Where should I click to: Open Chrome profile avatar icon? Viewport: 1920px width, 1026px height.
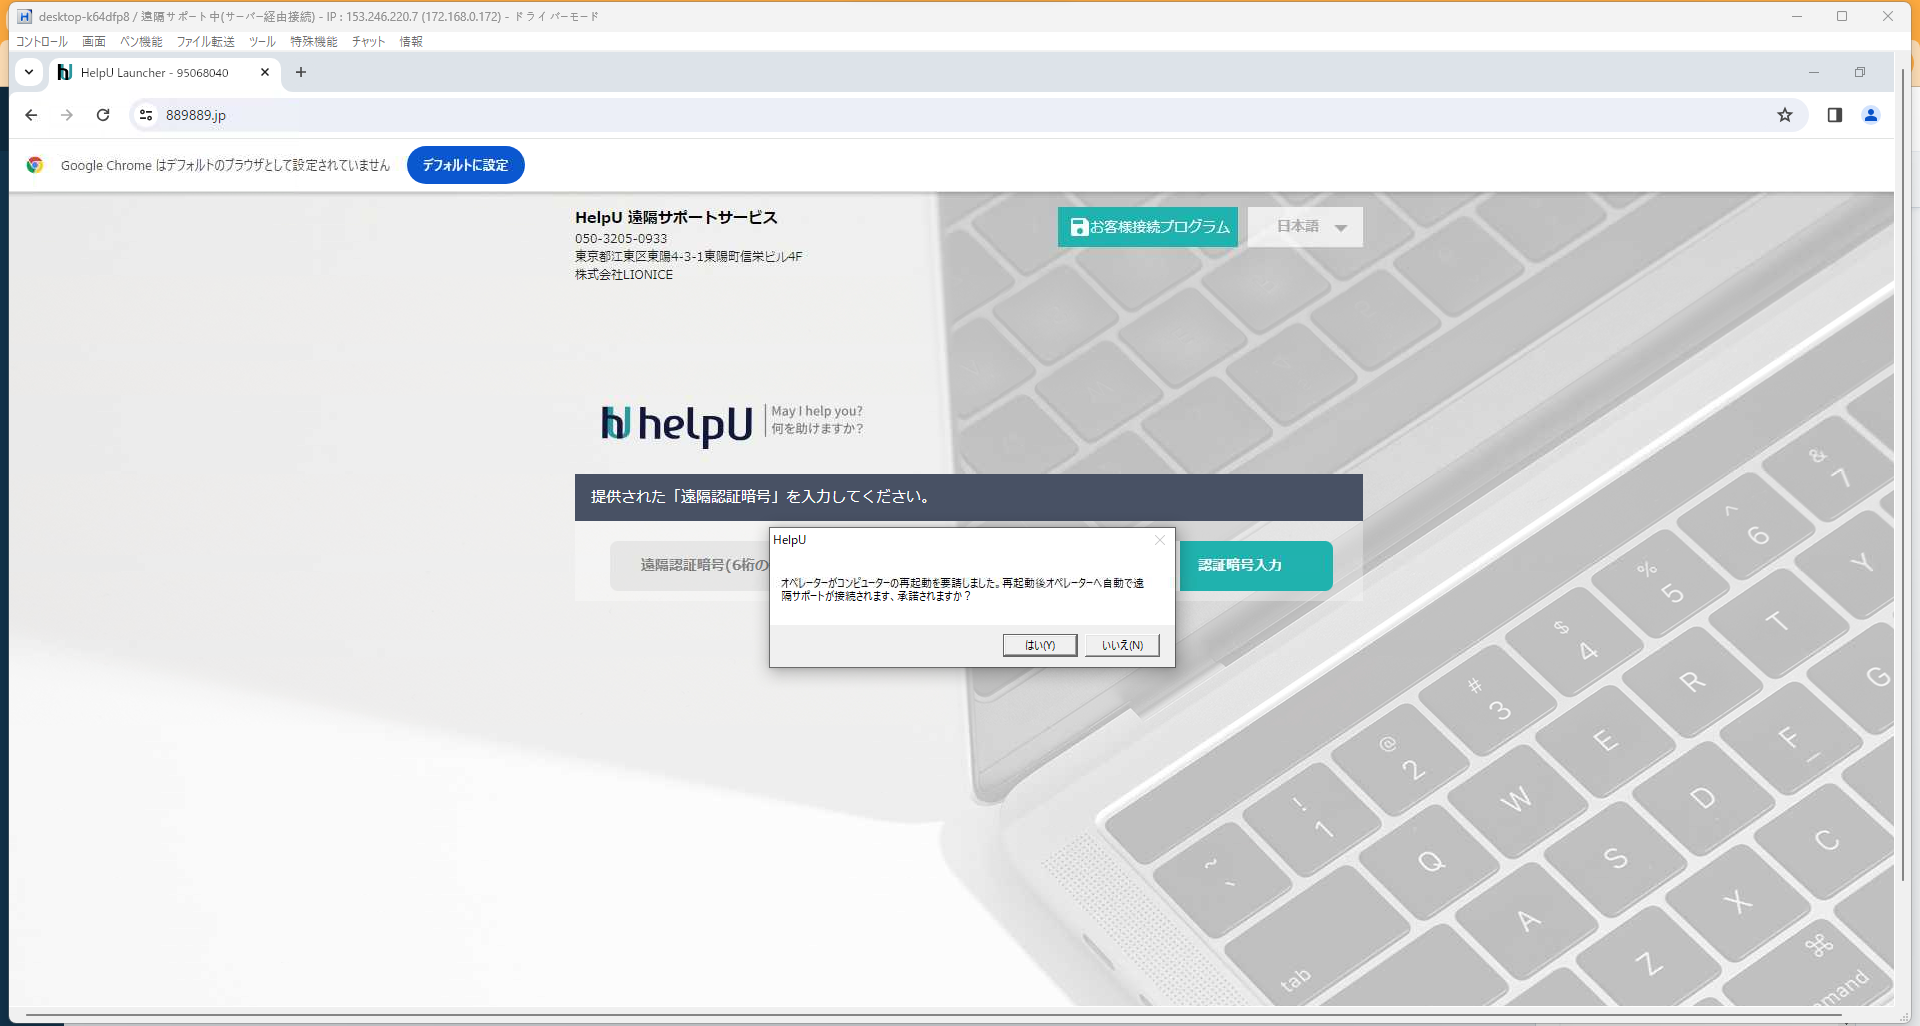(1871, 115)
